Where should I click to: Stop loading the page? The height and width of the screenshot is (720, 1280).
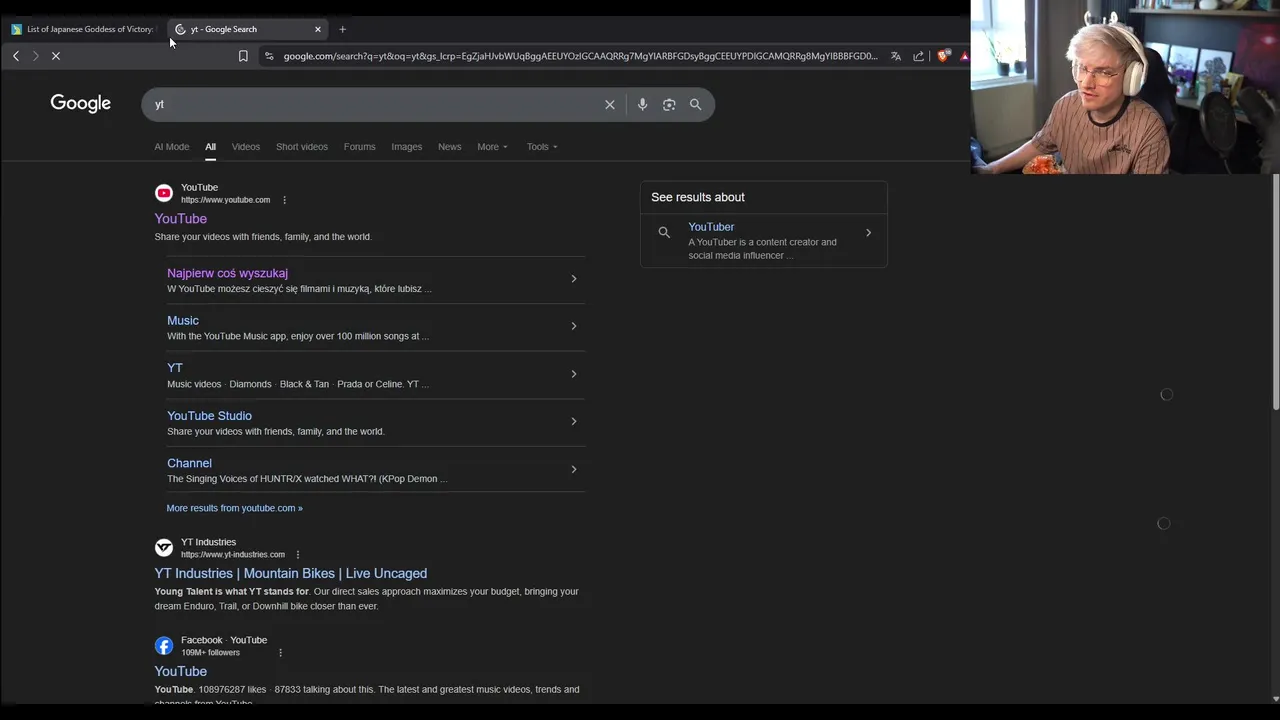56,56
